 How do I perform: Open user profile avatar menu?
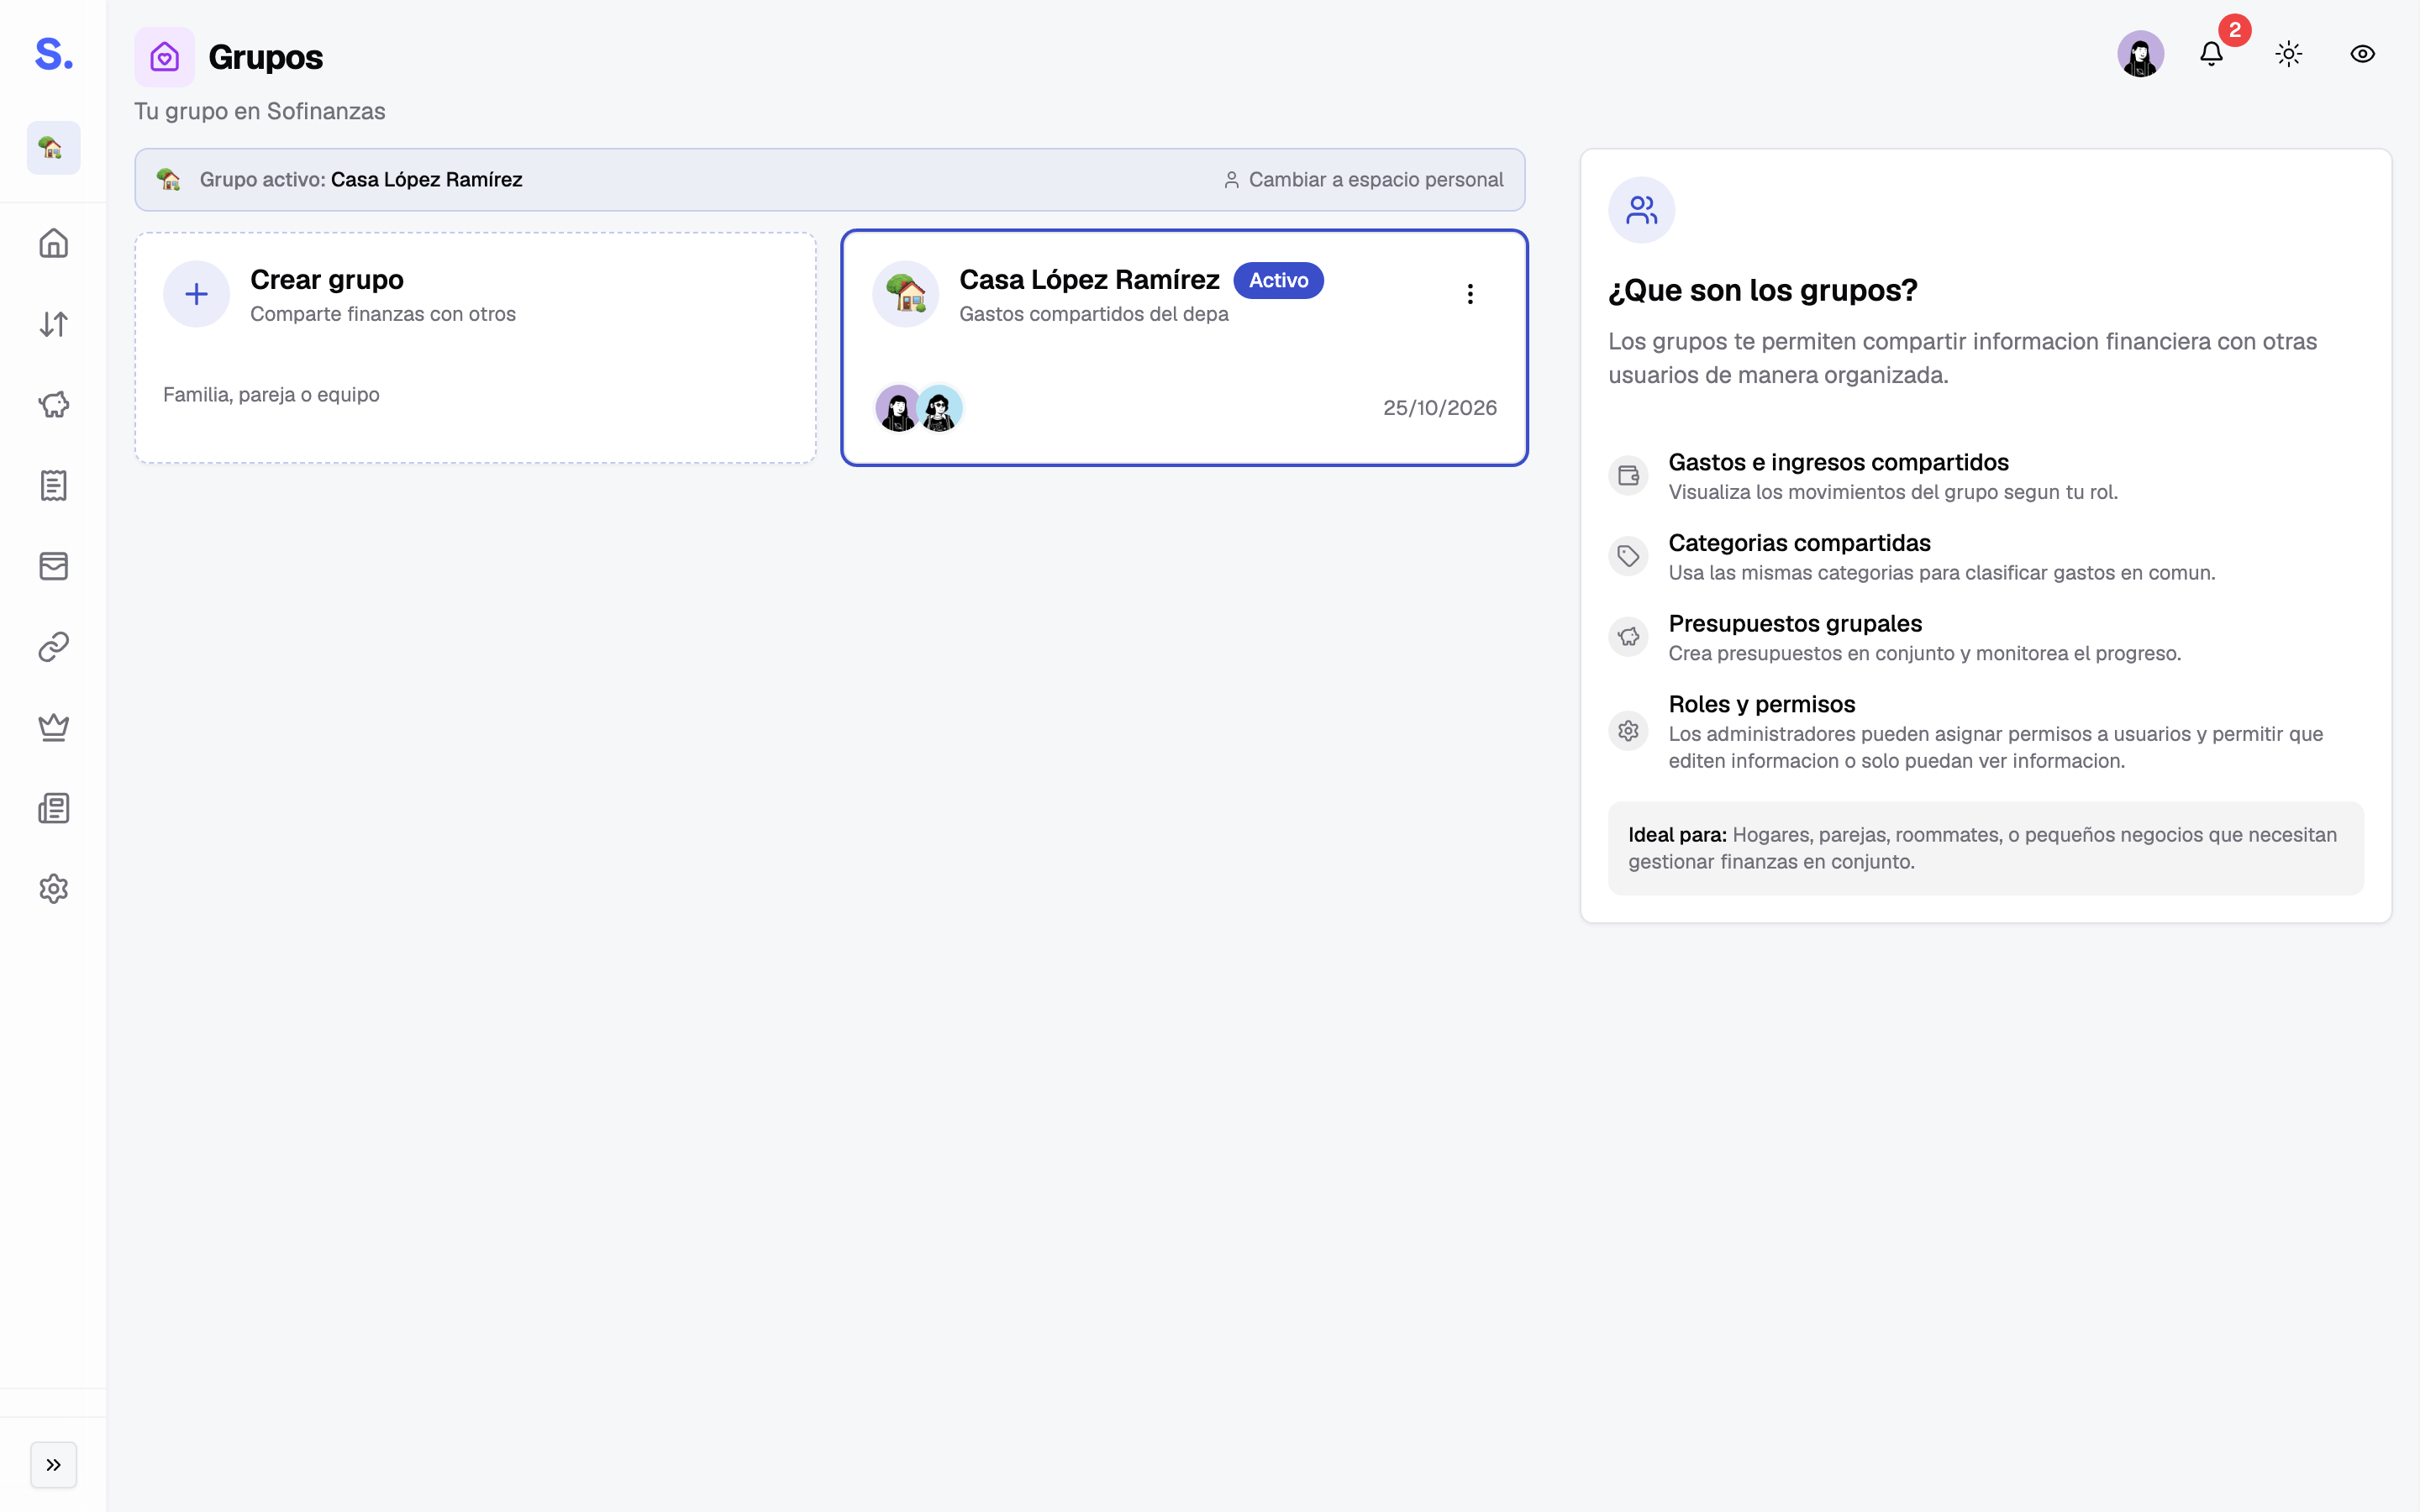(2141, 54)
